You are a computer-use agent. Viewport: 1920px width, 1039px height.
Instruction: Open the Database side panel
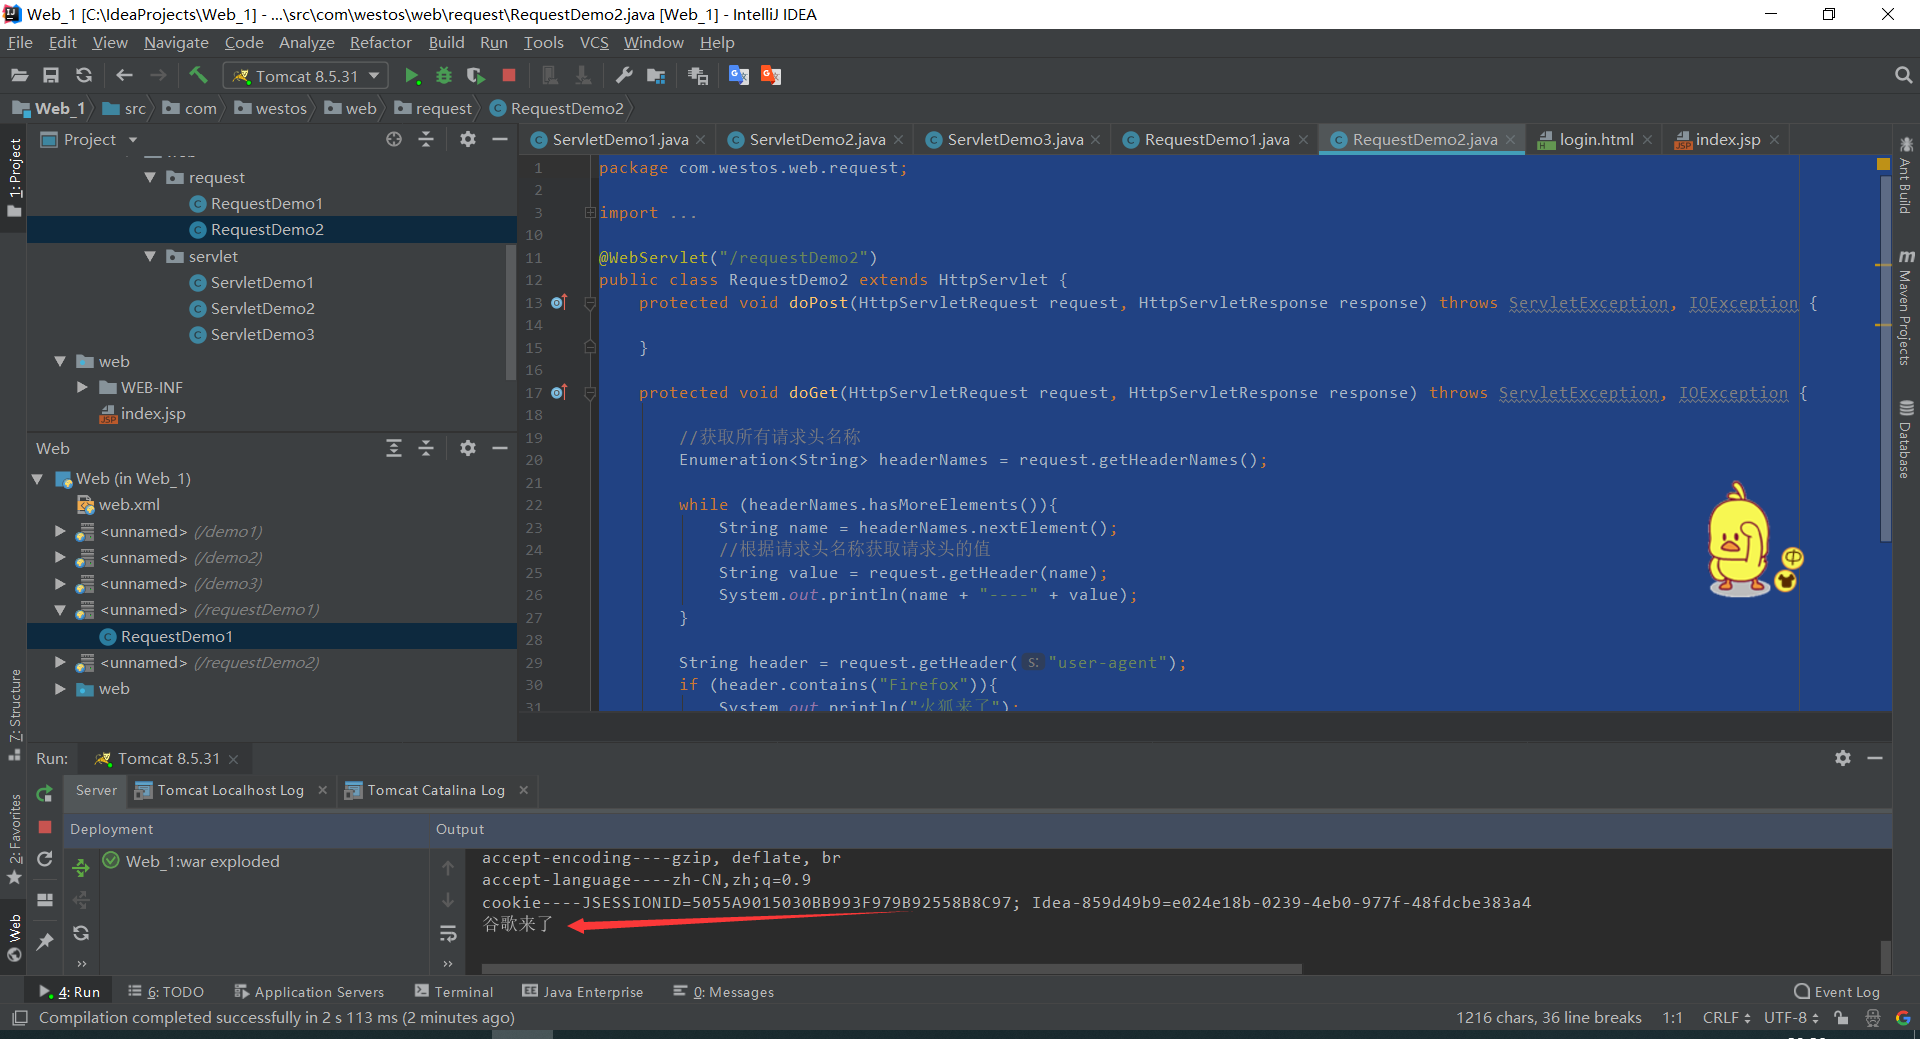click(x=1905, y=440)
